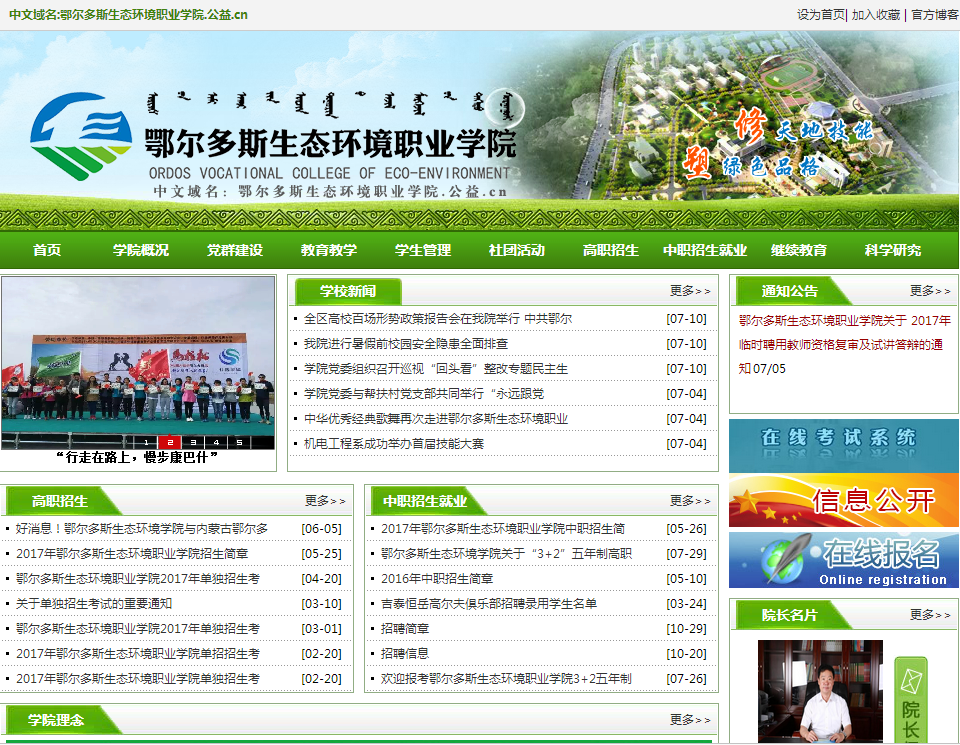Expand 更多 in 通知公告 section

[930, 291]
